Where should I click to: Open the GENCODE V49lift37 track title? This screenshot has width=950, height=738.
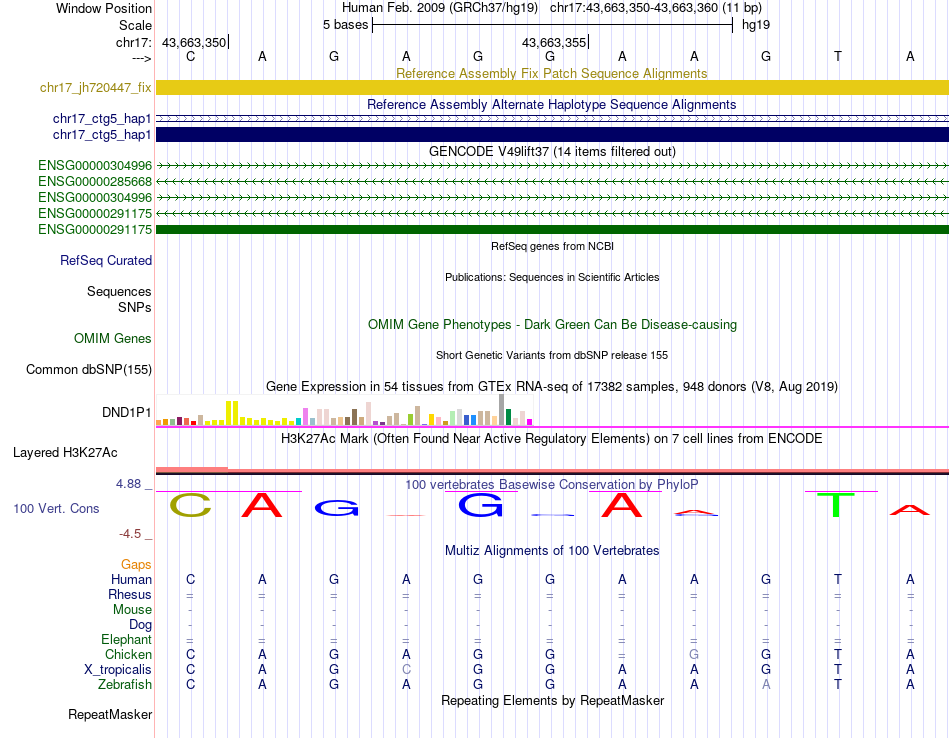pos(552,151)
